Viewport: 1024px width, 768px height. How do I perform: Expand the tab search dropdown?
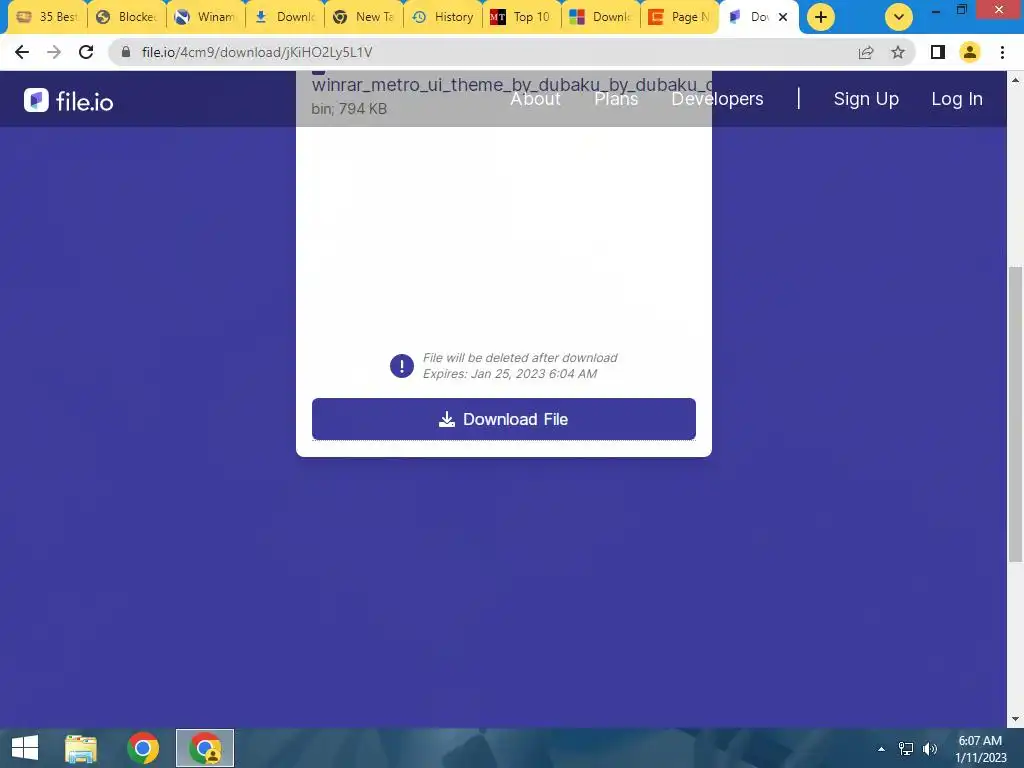click(899, 17)
